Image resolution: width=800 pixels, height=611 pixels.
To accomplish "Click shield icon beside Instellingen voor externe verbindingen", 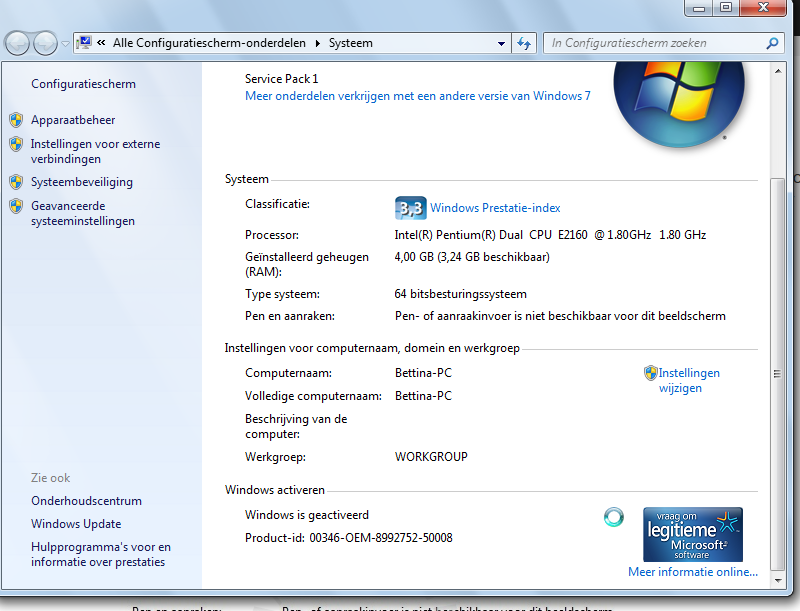I will tap(16, 144).
